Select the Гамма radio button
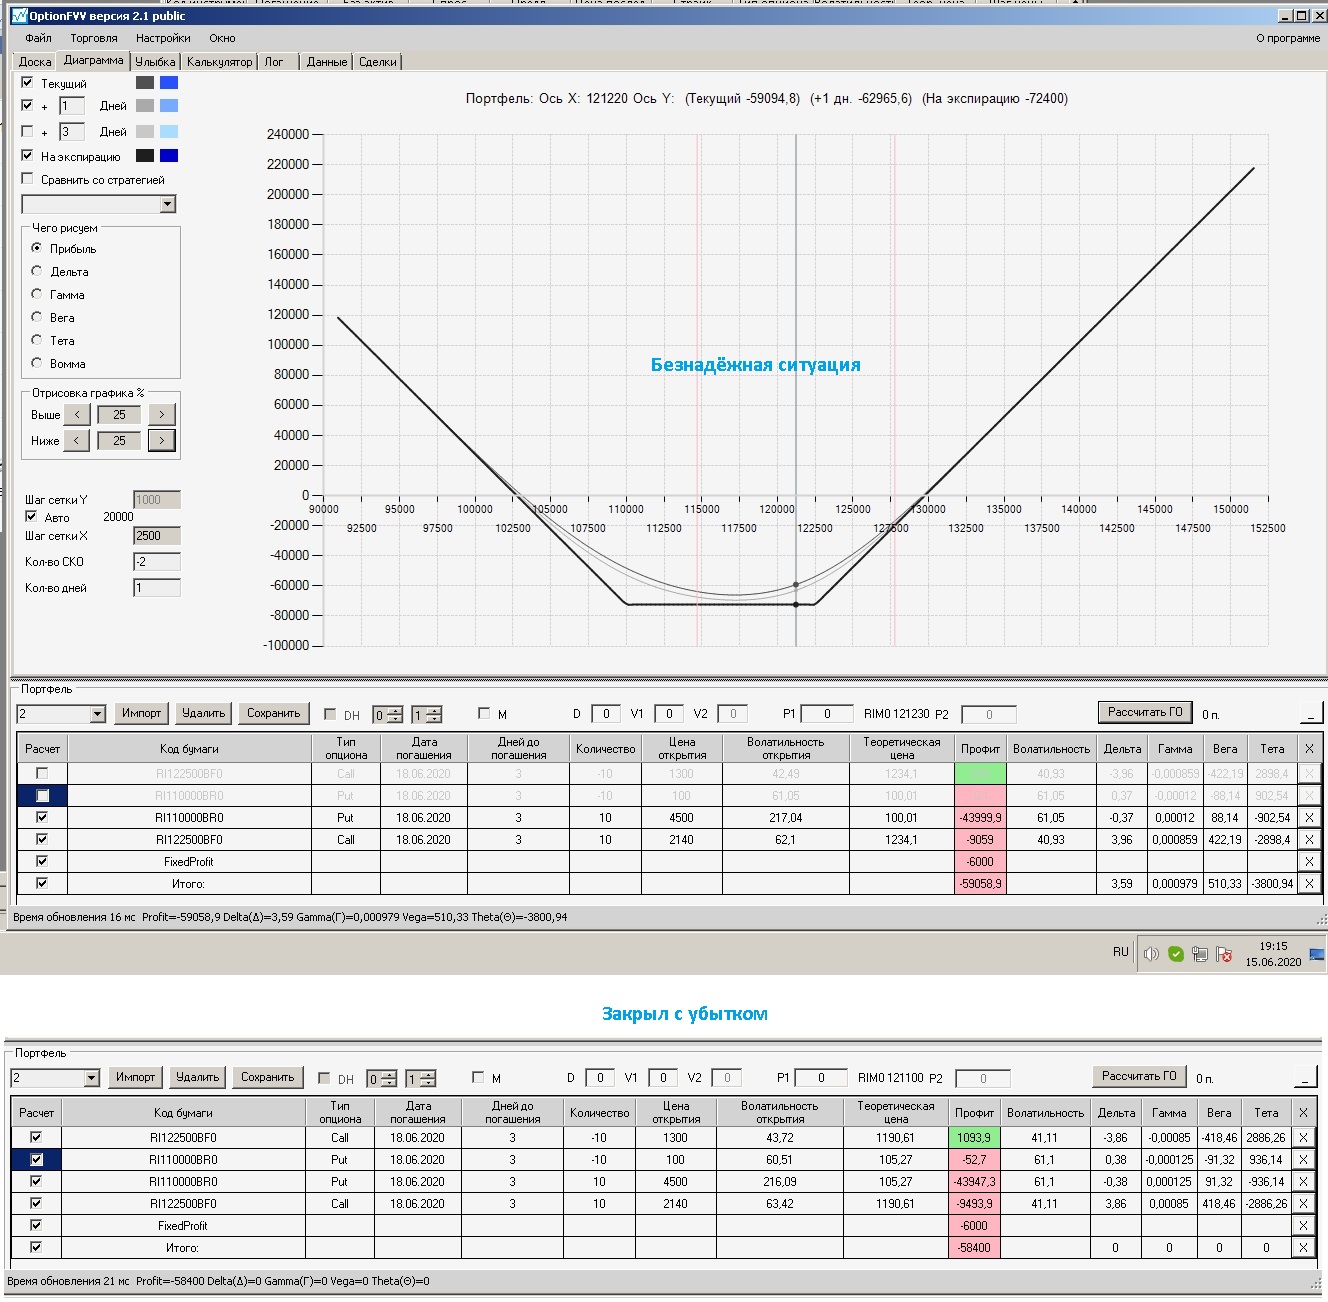This screenshot has height=1302, width=1328. (37, 294)
